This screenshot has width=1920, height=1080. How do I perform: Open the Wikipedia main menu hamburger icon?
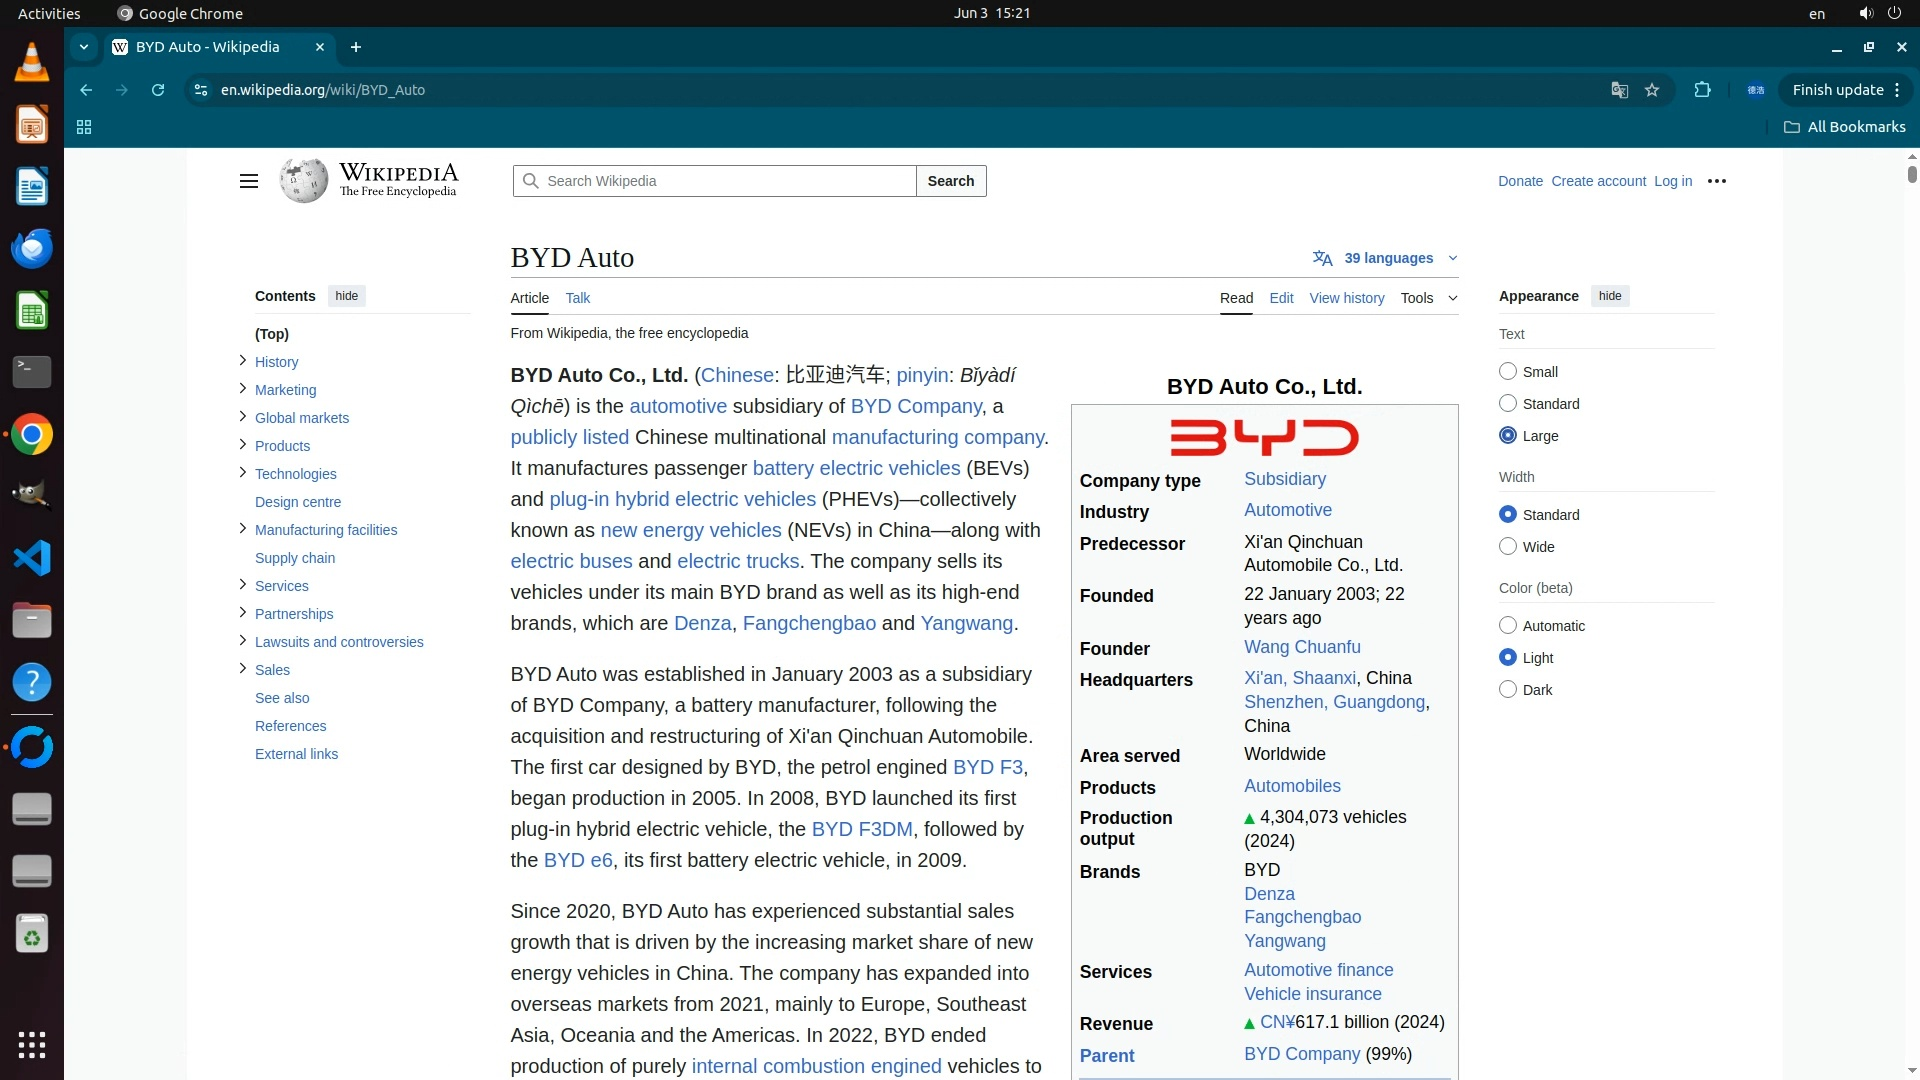tap(249, 181)
